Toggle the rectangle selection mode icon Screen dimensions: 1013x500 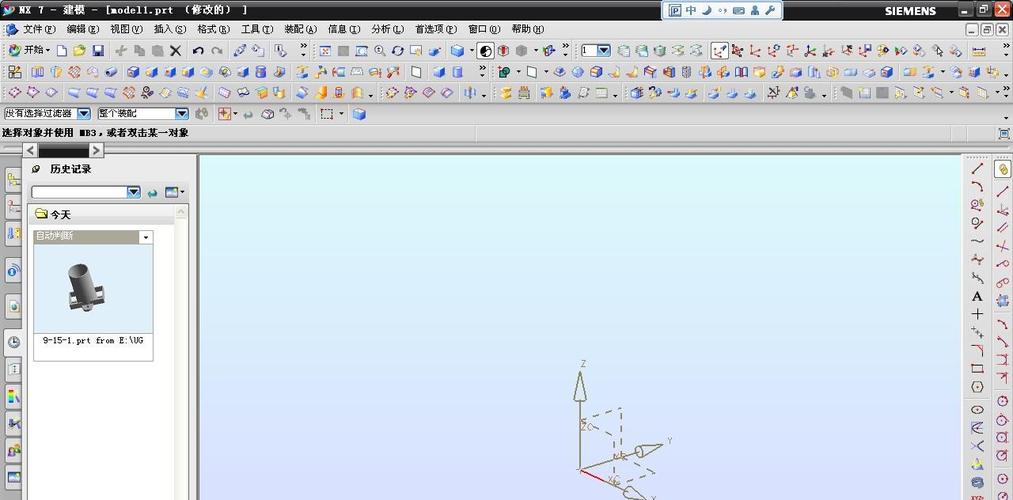click(x=327, y=114)
